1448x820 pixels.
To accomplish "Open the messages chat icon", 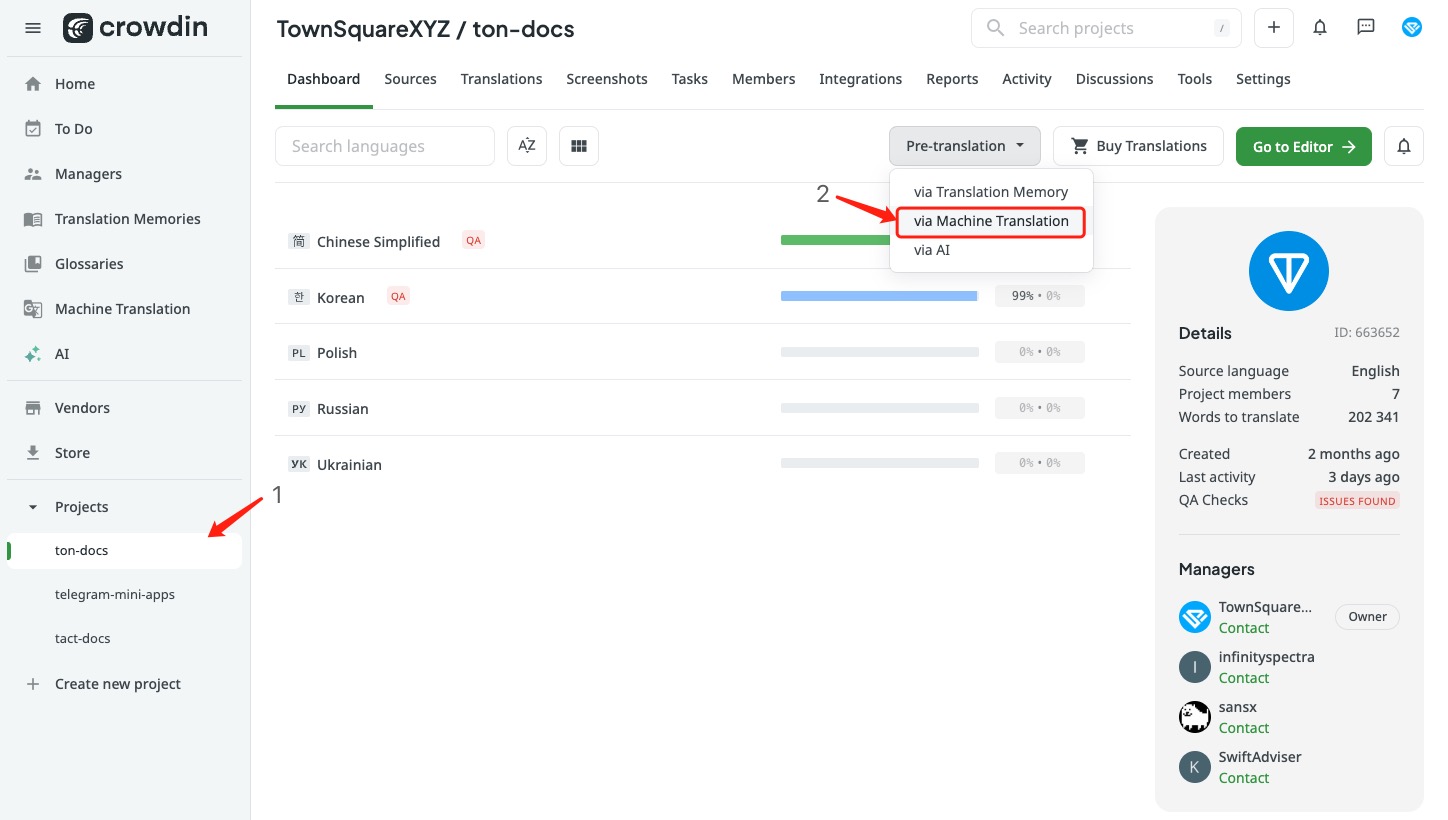I will click(1366, 28).
